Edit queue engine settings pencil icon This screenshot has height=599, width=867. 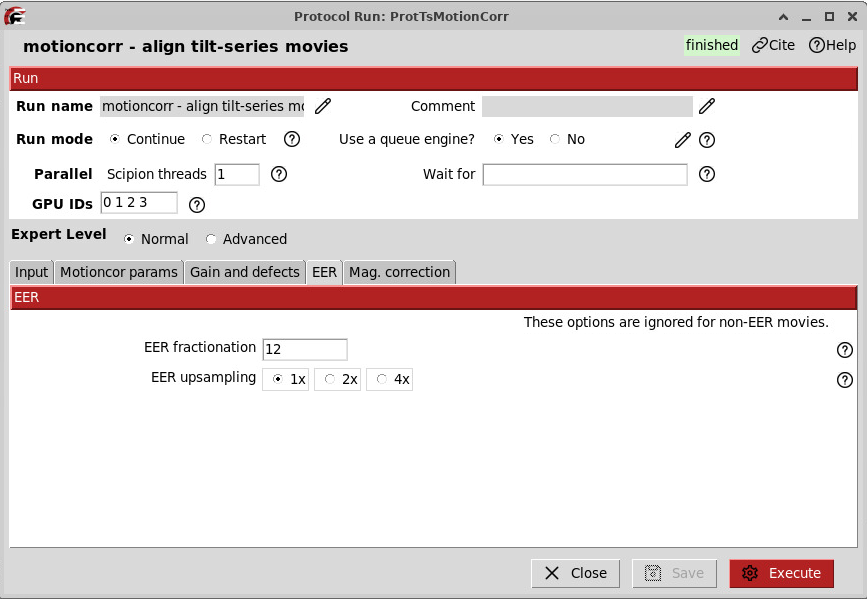pos(683,140)
